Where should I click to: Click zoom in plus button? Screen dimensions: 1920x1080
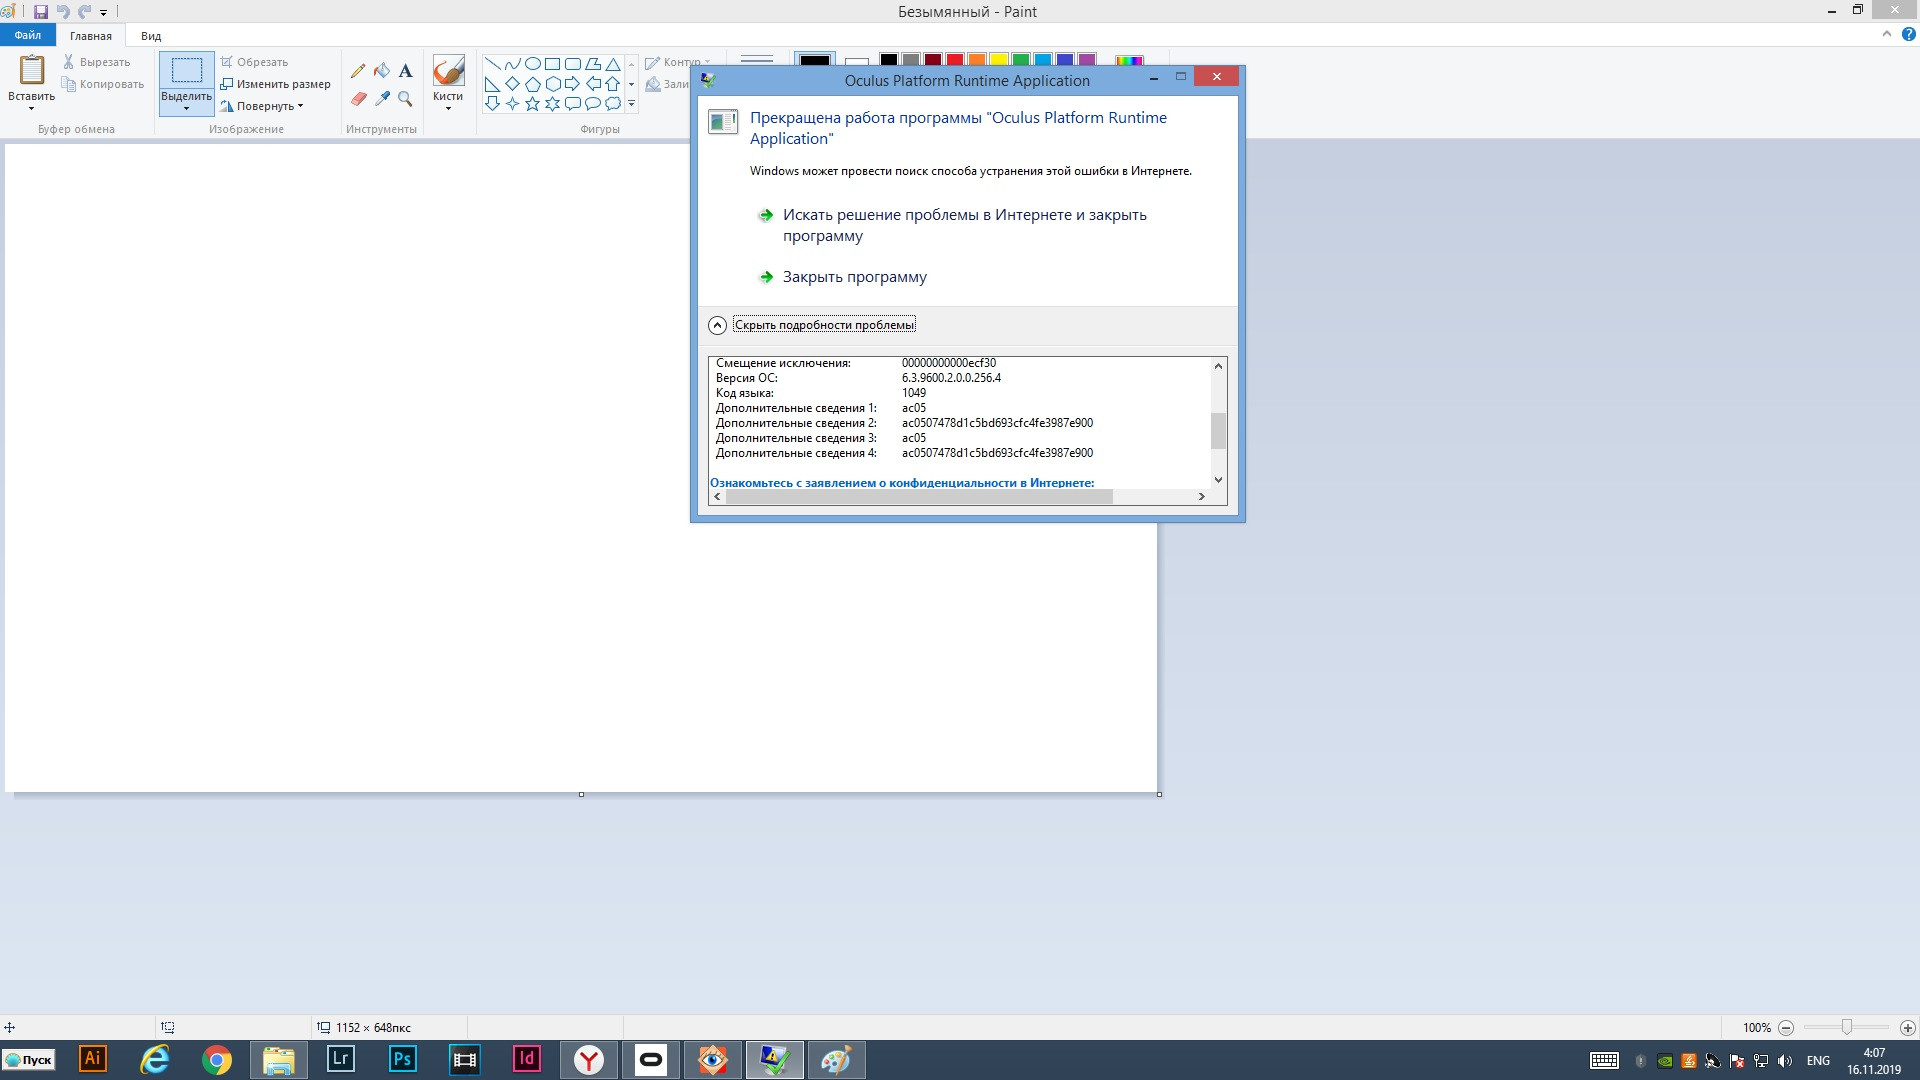pos(1907,1028)
